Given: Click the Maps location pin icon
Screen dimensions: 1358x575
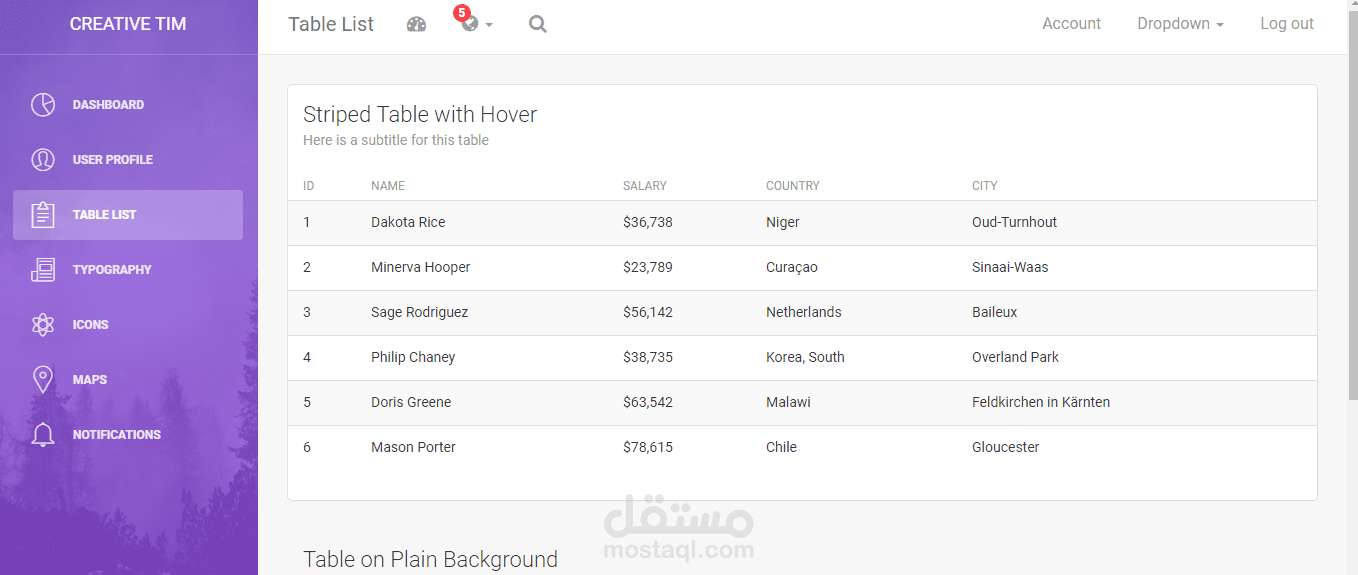Looking at the screenshot, I should click(x=42, y=380).
